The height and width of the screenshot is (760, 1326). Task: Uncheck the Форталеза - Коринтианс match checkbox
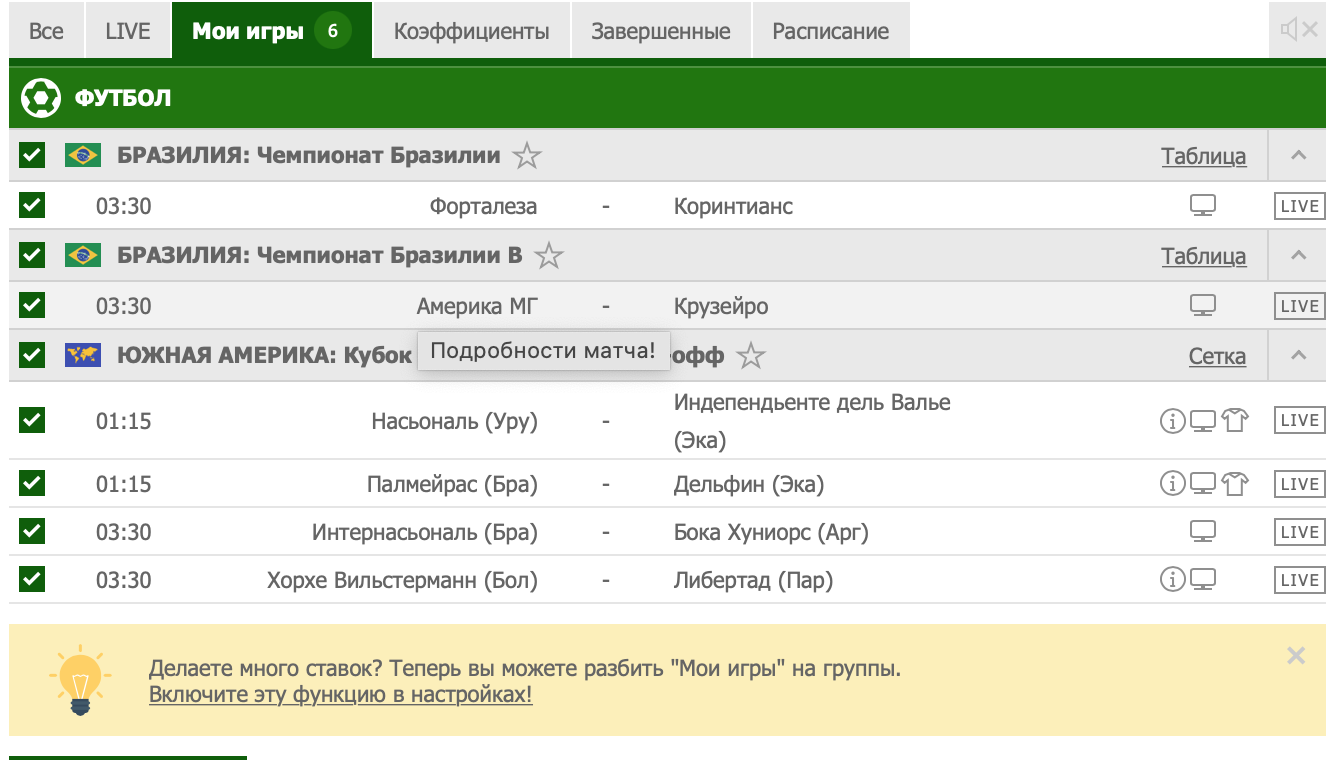32,206
